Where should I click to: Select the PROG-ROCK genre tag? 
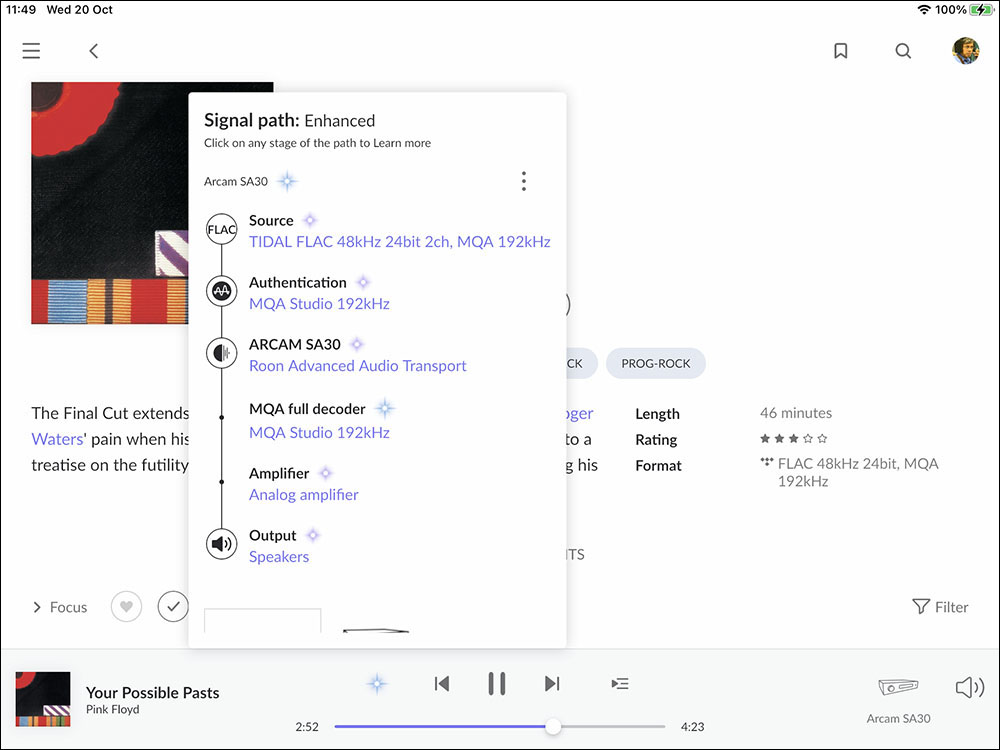pos(655,364)
